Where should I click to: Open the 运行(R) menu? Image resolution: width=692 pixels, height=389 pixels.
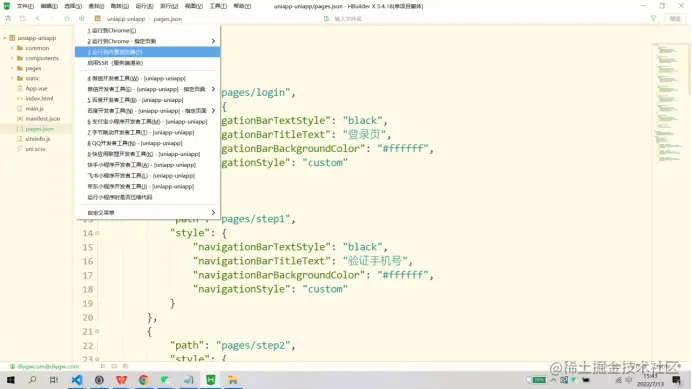point(144,6)
